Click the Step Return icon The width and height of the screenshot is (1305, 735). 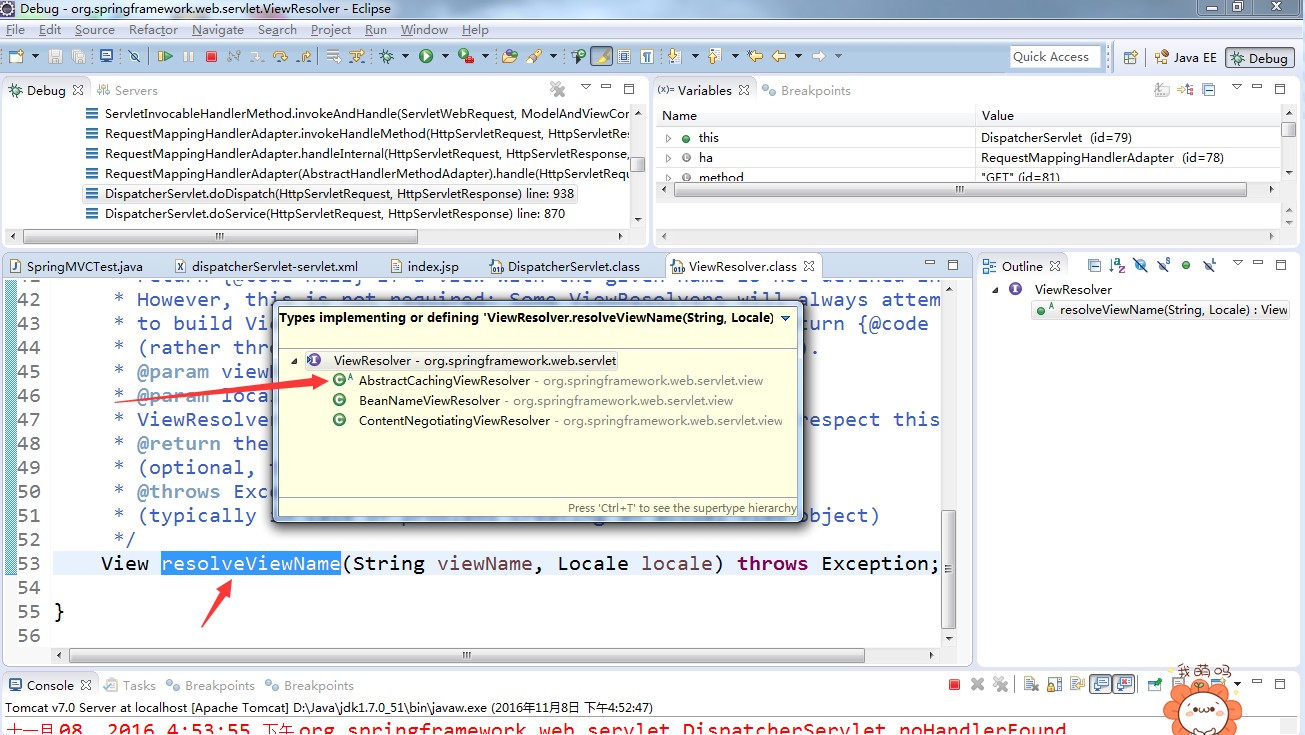[x=303, y=56]
